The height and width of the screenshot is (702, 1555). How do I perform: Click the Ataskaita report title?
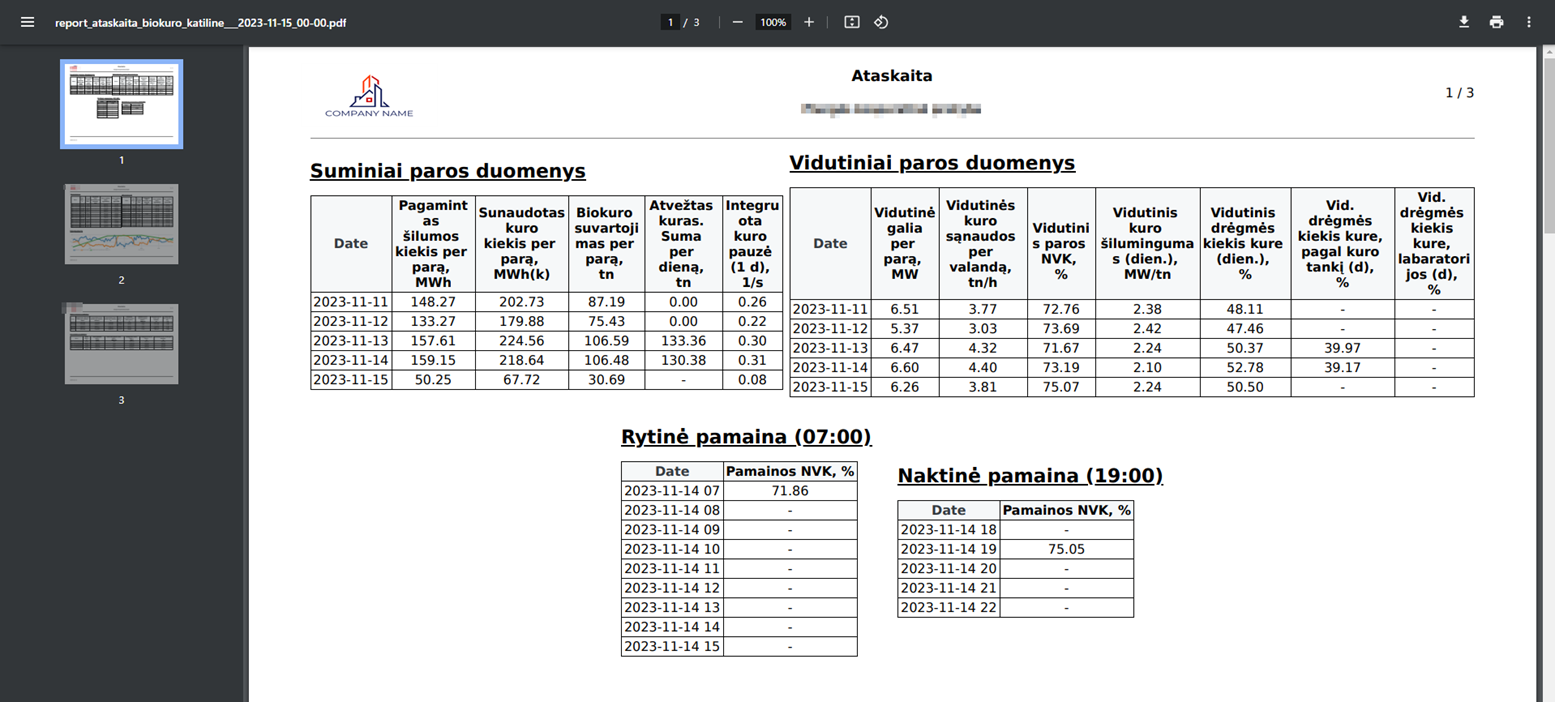pos(892,76)
